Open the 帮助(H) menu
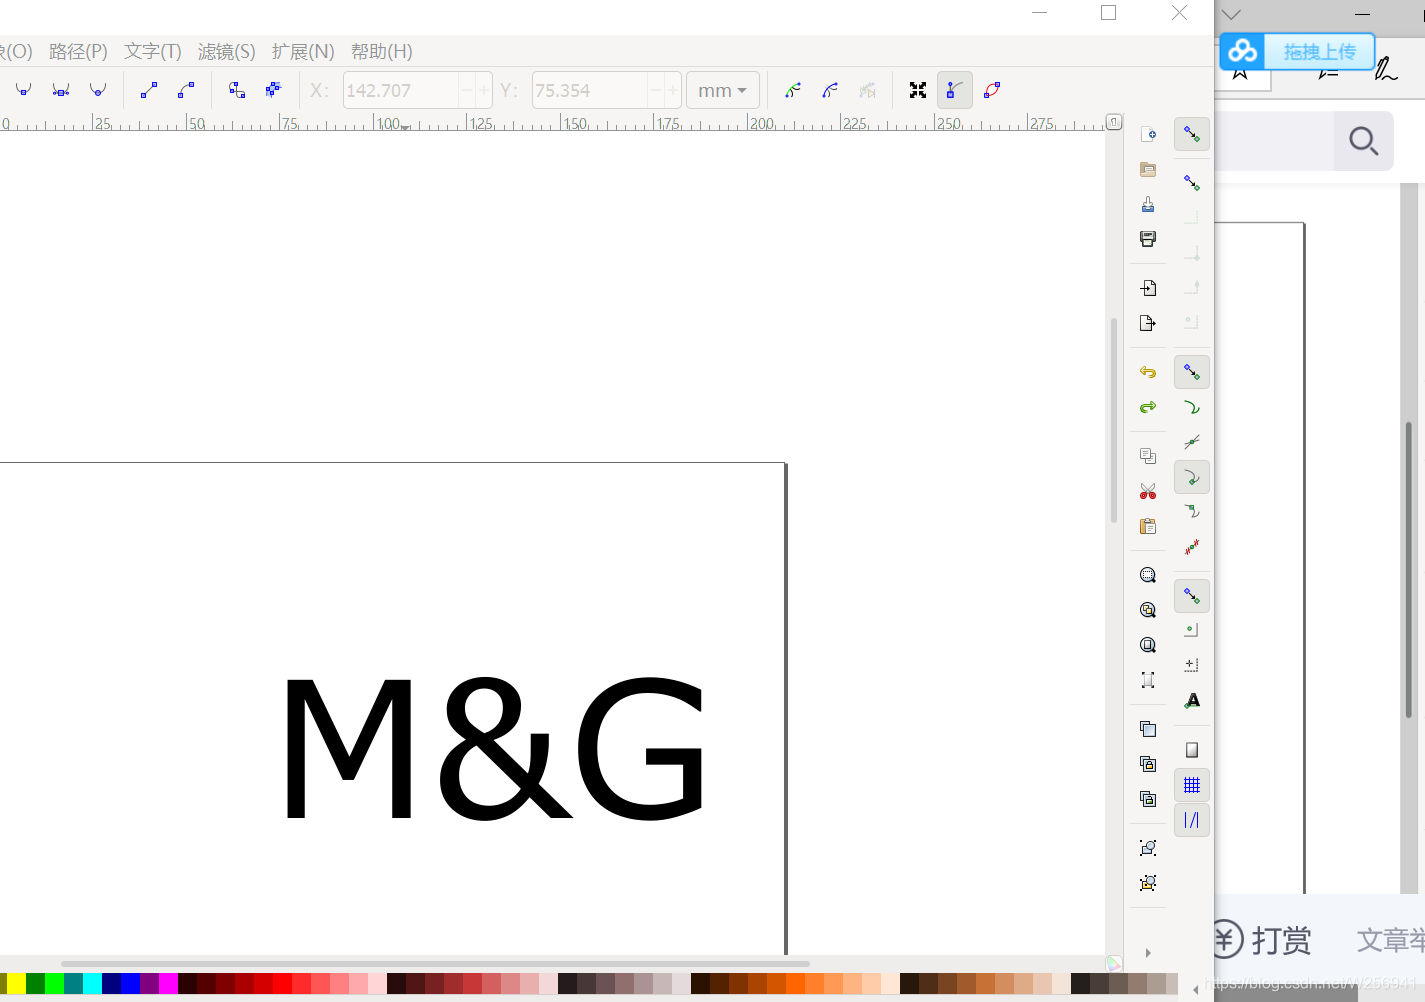 point(382,51)
